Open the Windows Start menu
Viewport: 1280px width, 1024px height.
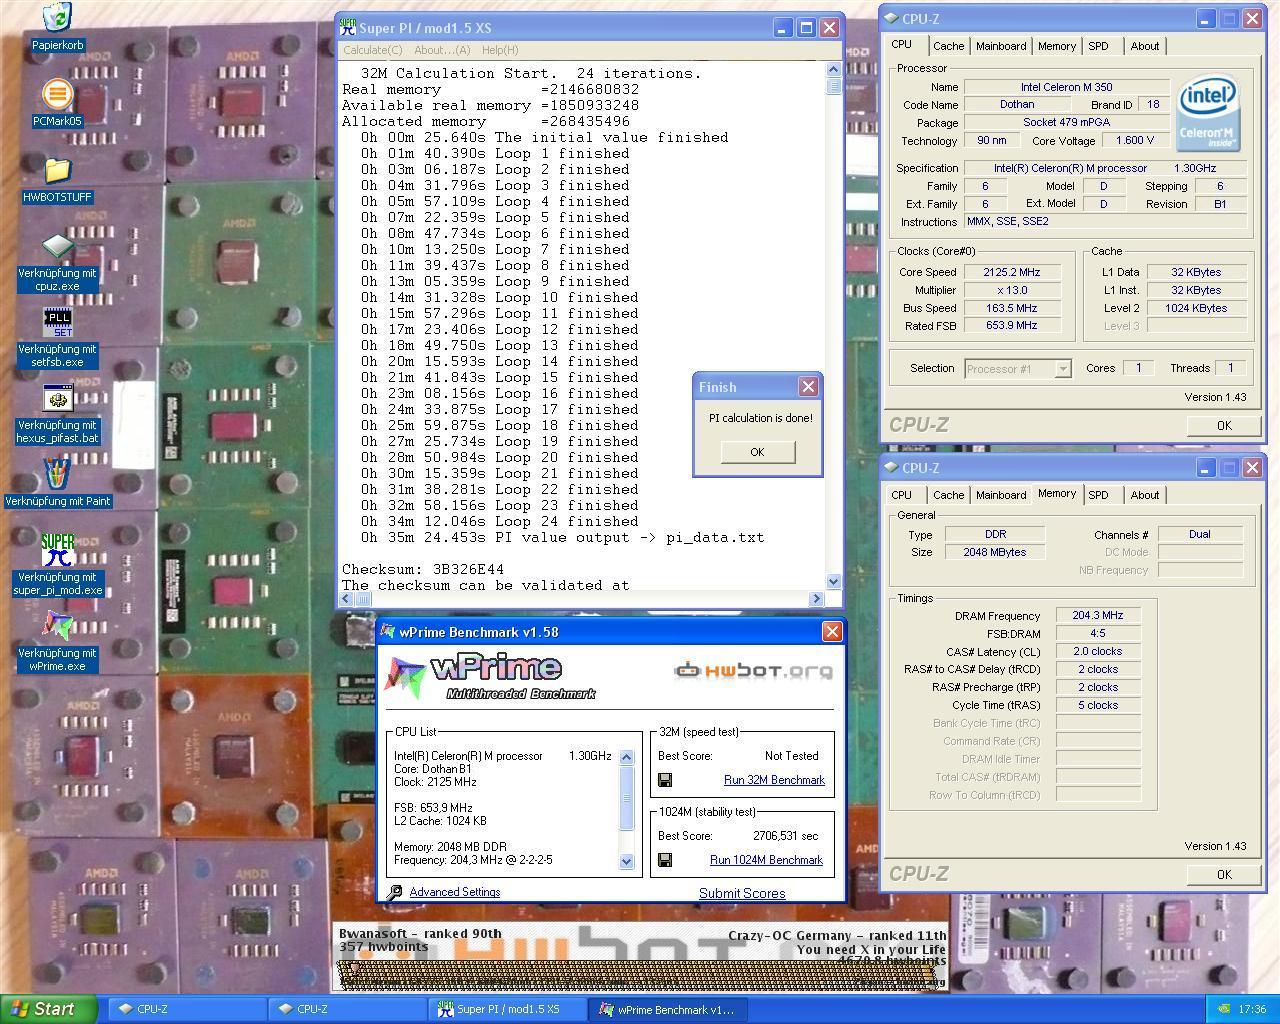click(49, 1009)
